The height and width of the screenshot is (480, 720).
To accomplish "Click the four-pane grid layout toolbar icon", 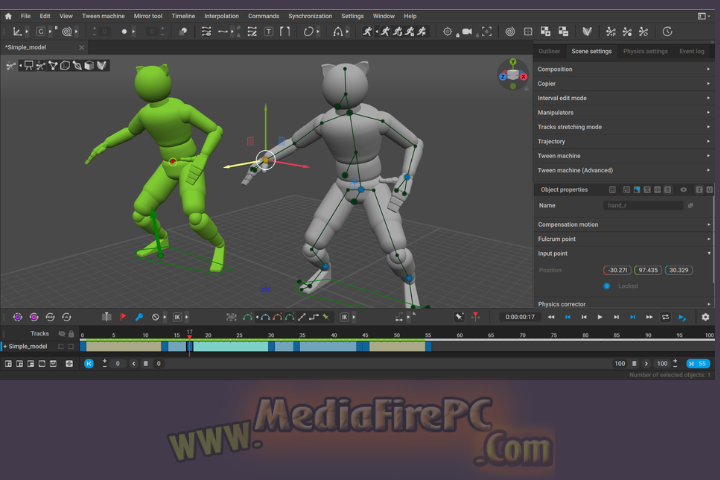I will 528,32.
